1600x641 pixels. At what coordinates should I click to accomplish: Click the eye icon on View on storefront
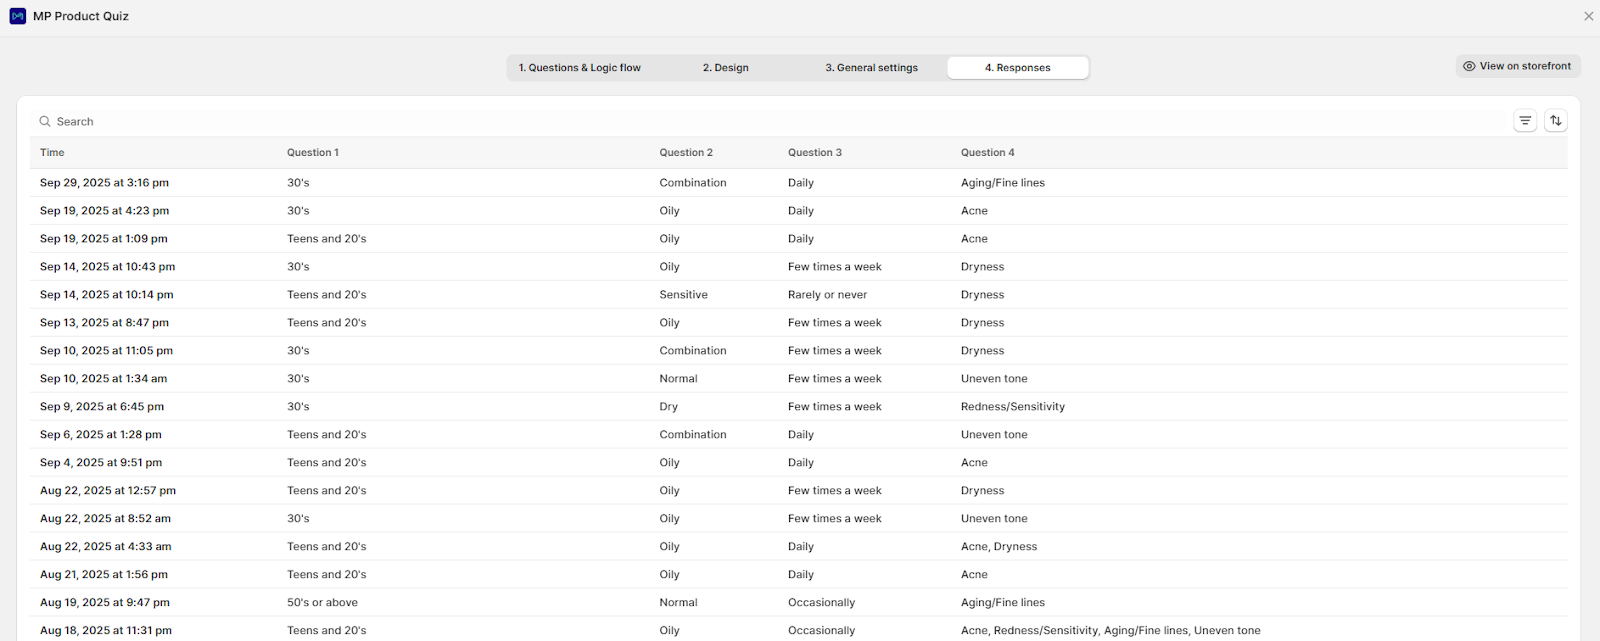point(1469,66)
